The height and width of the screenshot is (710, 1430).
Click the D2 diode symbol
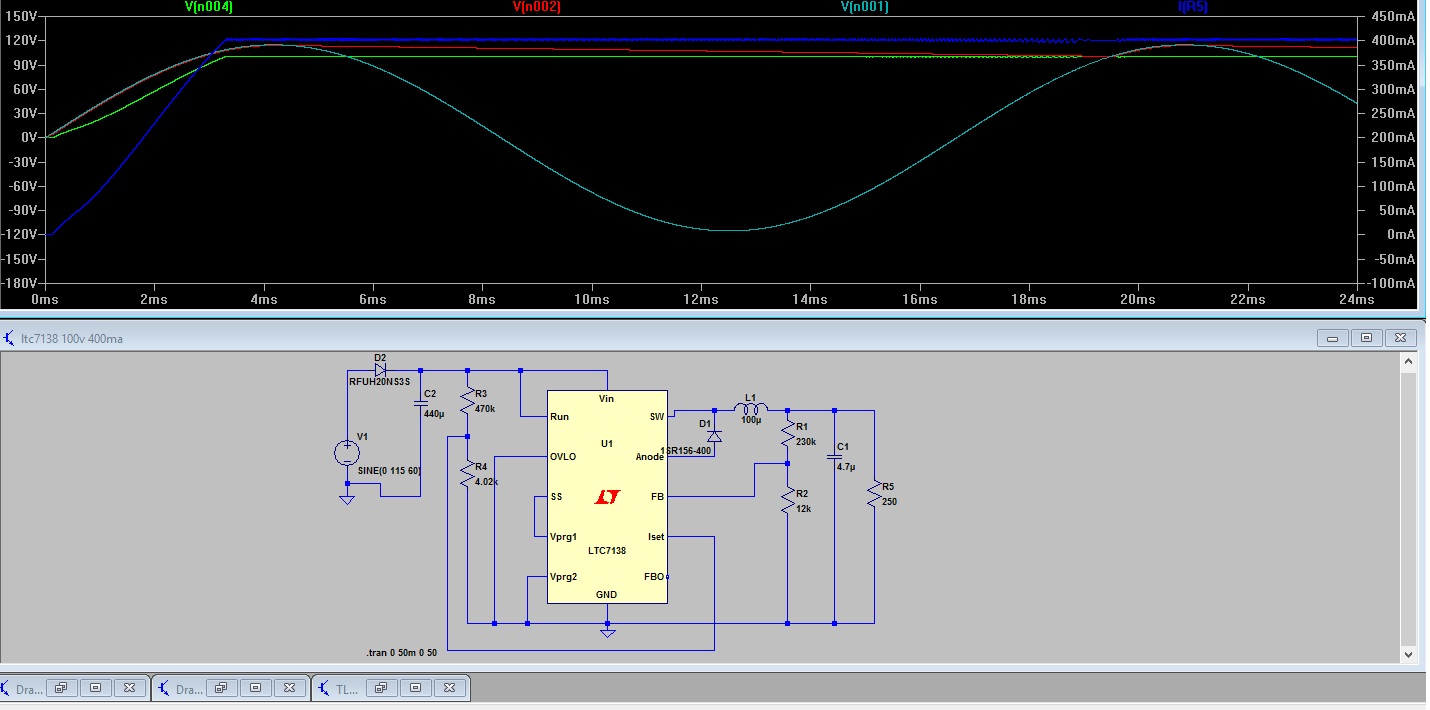(x=381, y=369)
